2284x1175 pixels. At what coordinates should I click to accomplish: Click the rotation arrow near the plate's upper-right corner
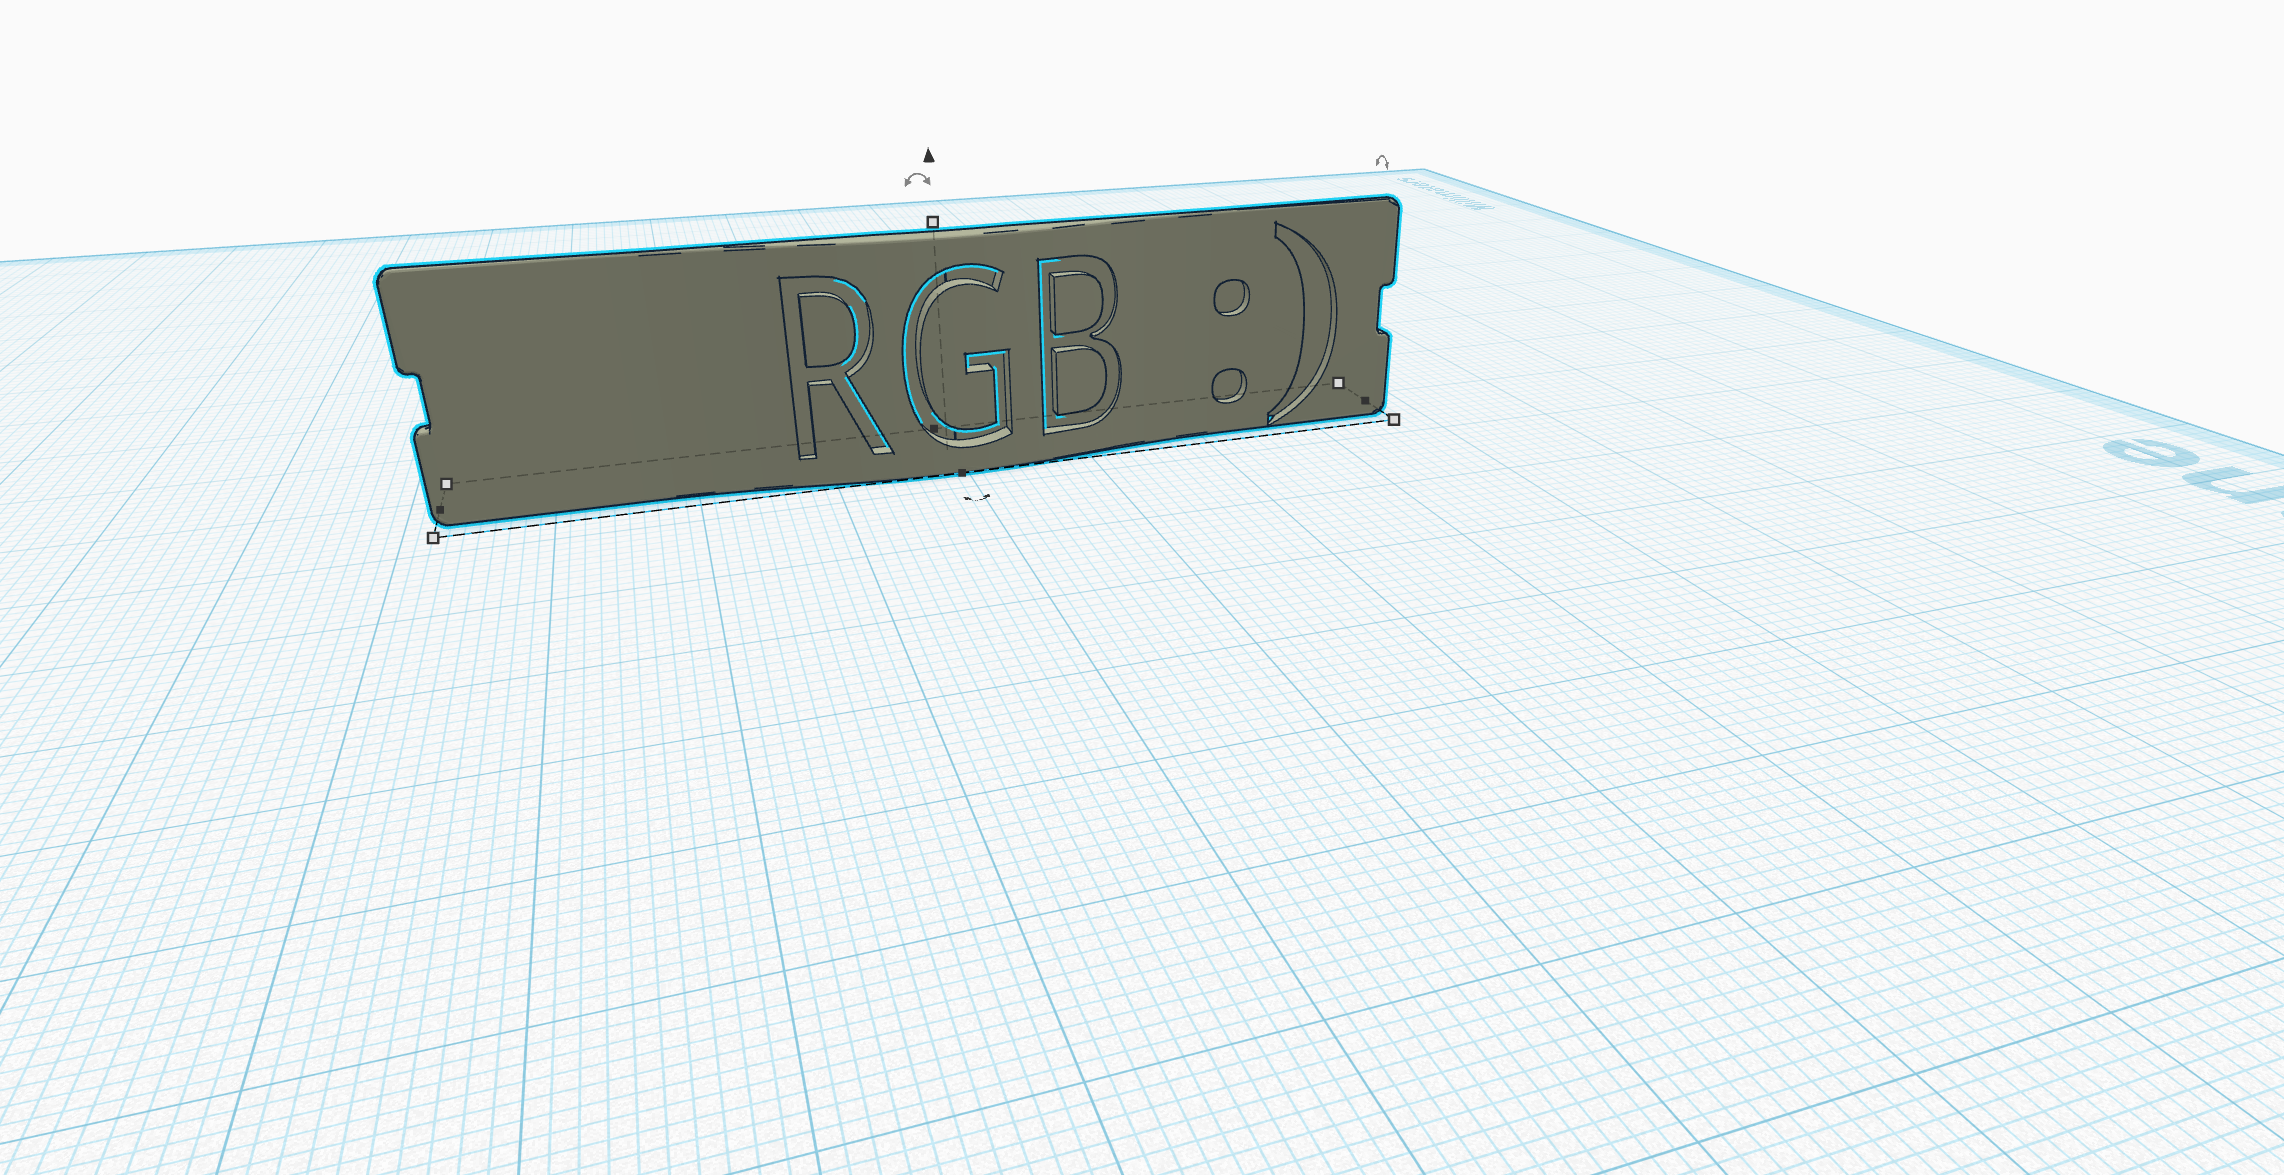1382,161
